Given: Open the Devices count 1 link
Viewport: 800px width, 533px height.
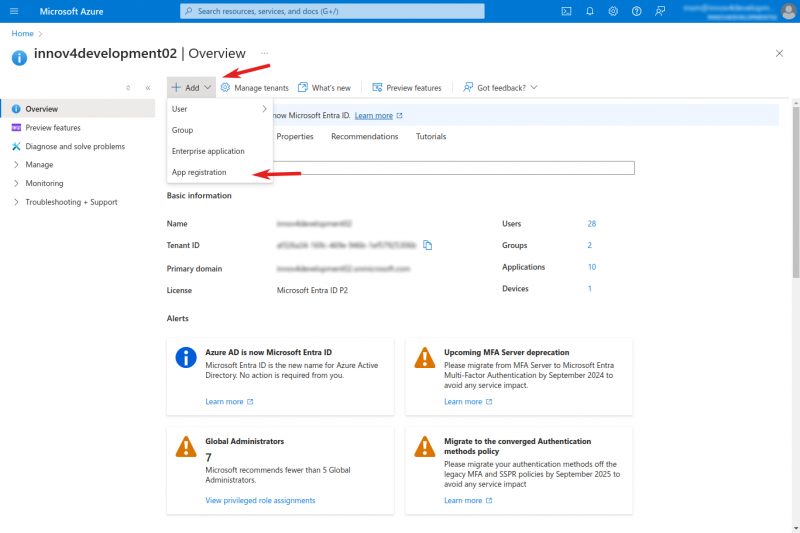Looking at the screenshot, I should [x=590, y=289].
